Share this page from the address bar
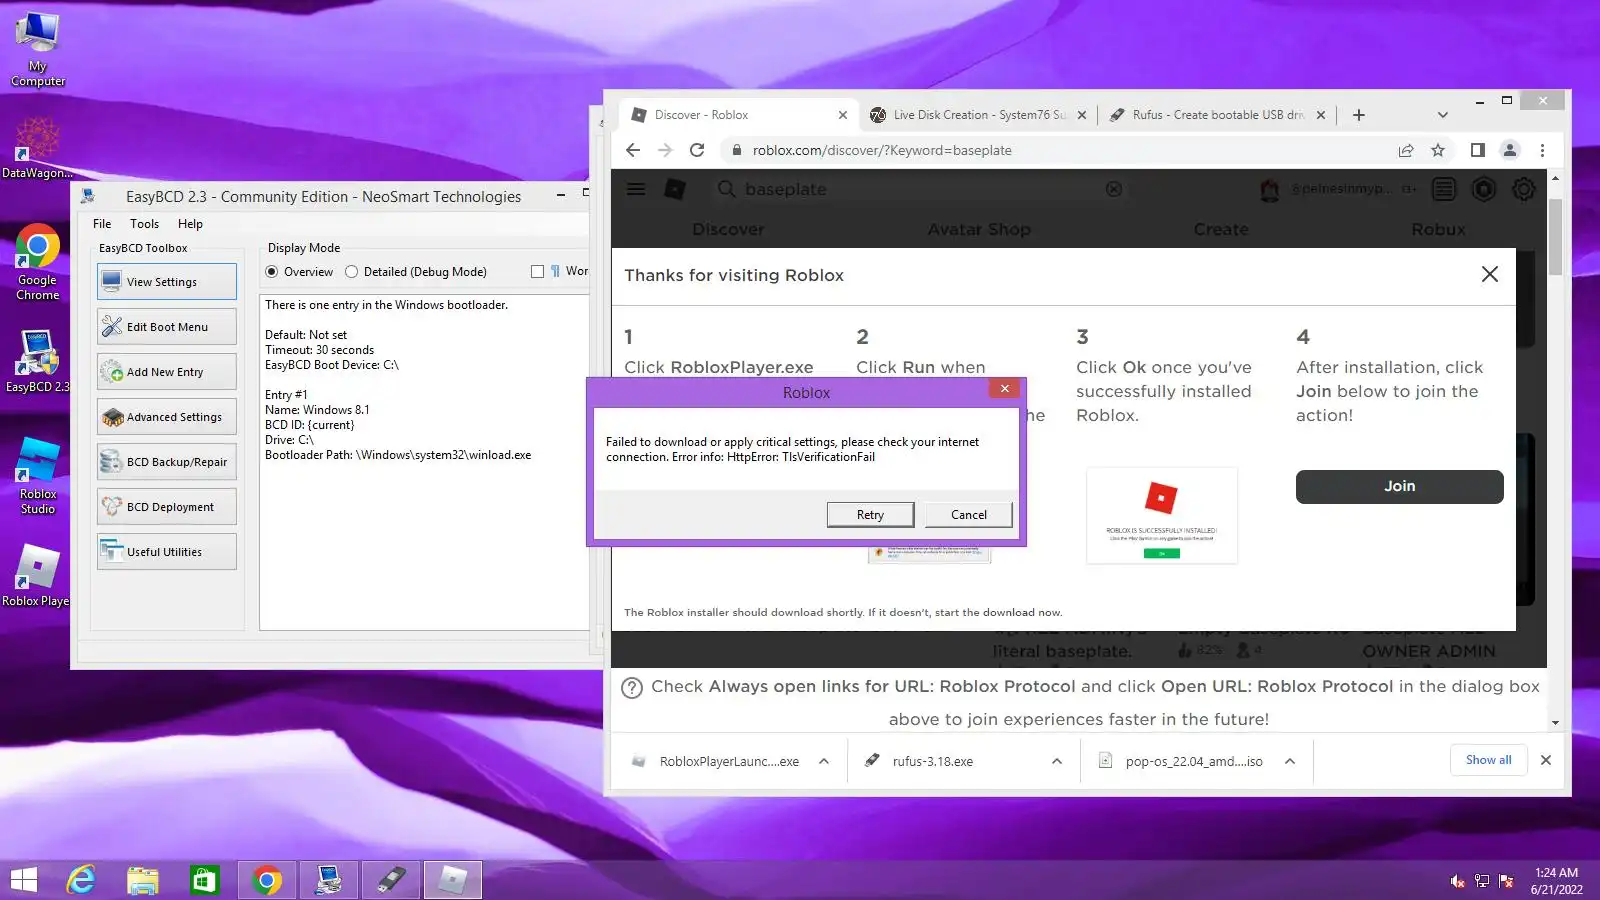 [1406, 150]
